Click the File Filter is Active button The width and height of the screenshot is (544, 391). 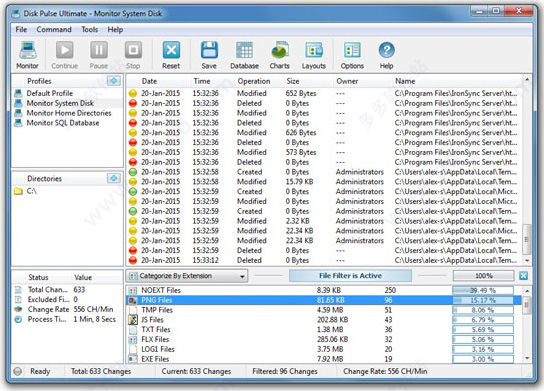[350, 275]
